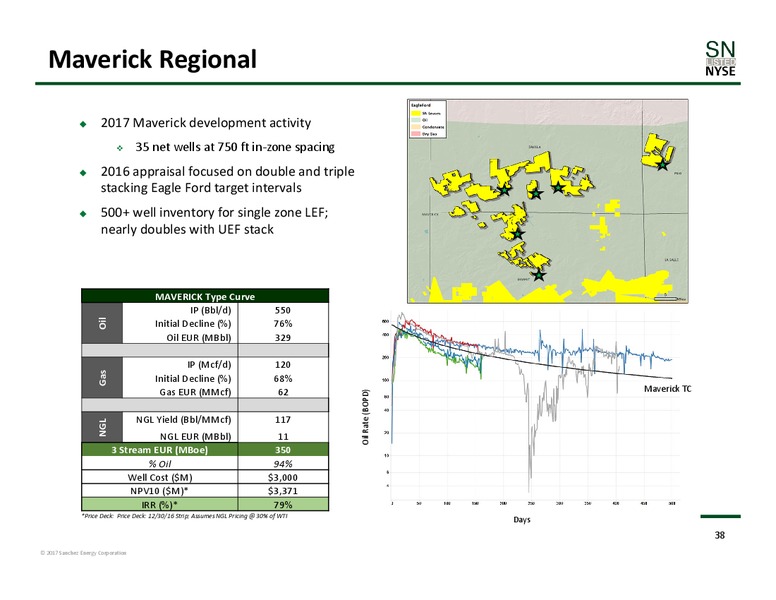
Task: Click the green star nearest the DIMMIT label
Action: [x=539, y=275]
